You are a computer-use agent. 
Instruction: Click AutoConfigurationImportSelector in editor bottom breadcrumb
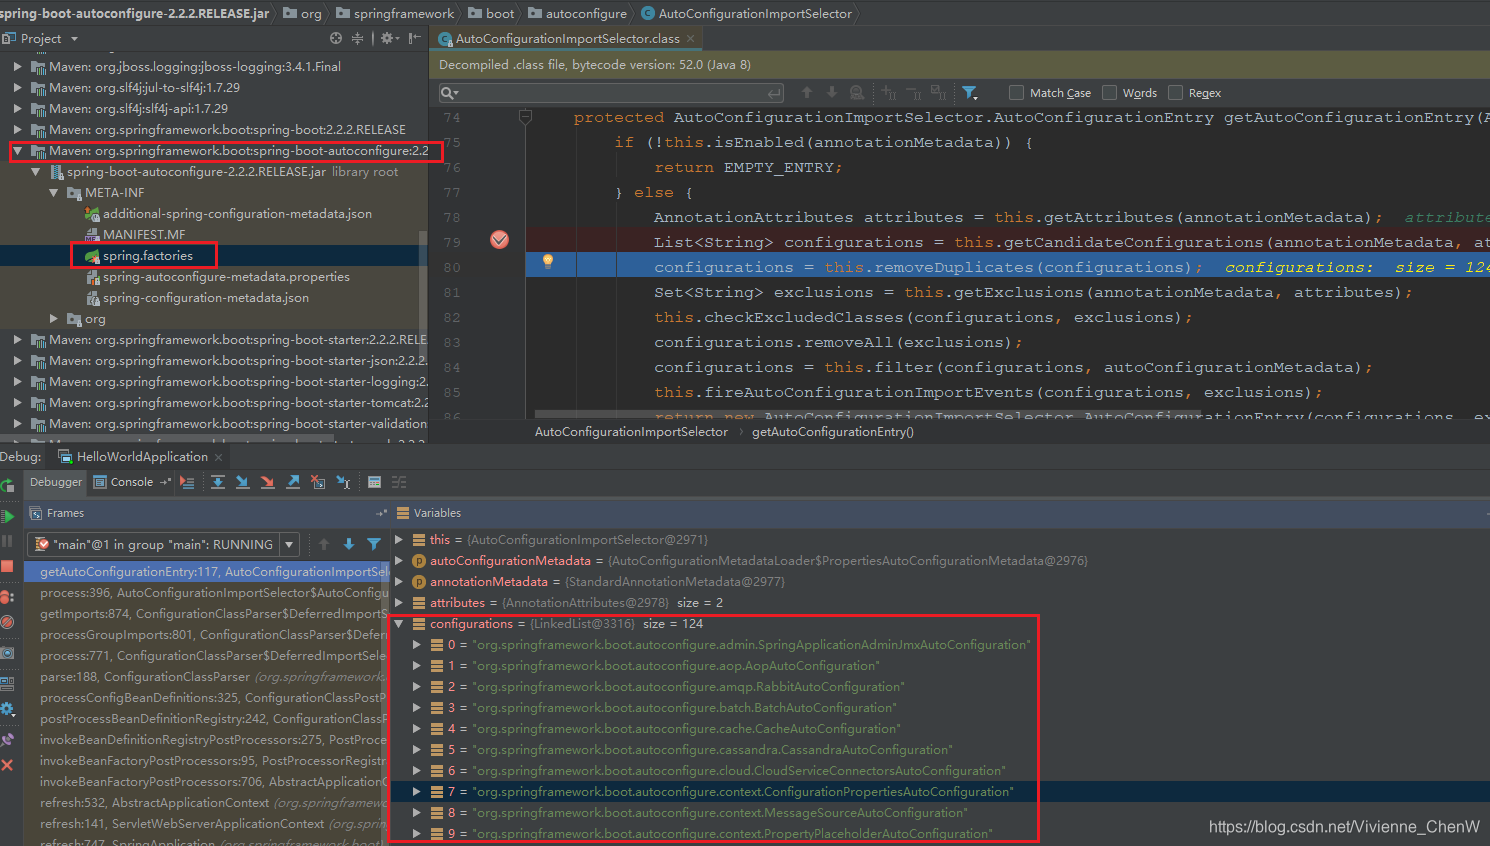point(631,432)
